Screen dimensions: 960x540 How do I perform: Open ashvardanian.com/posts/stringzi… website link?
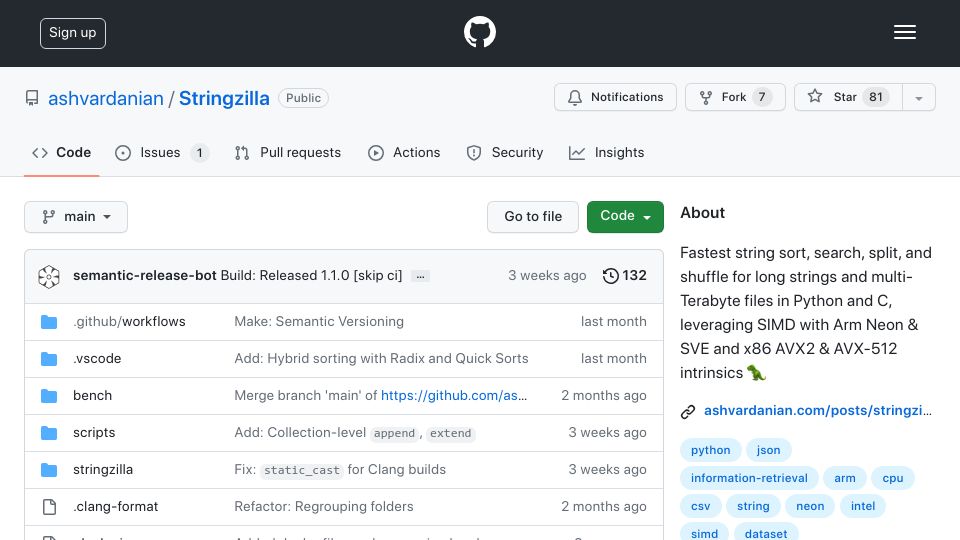coord(817,410)
